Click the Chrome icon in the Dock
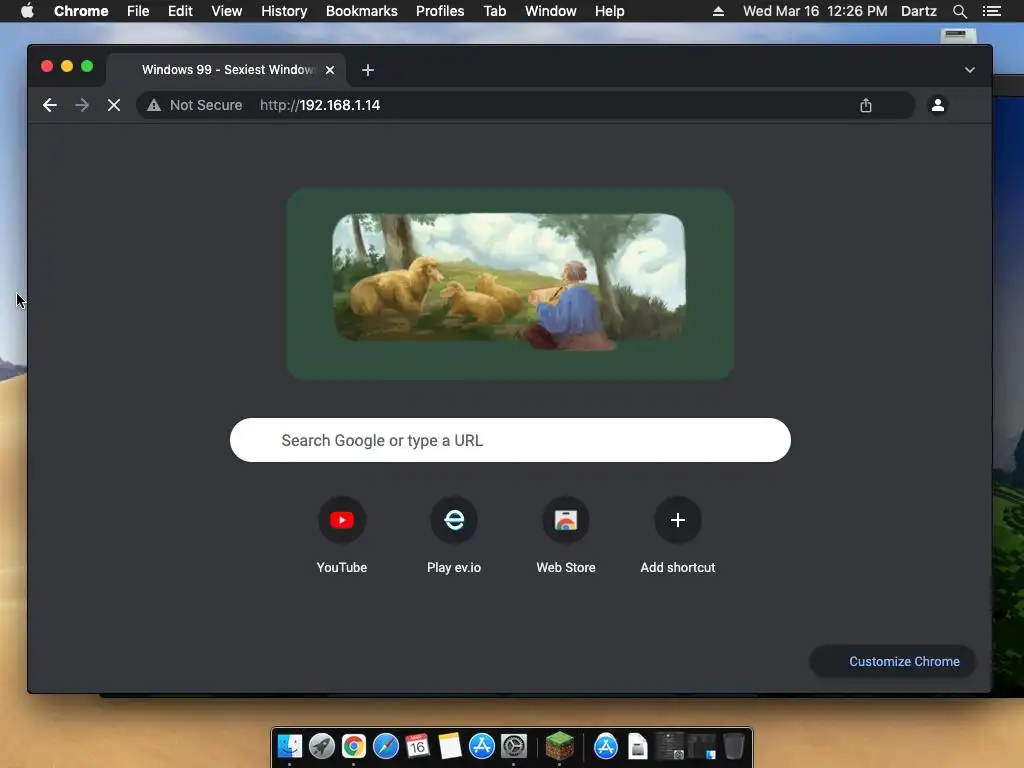The image size is (1024, 768). pyautogui.click(x=353, y=746)
